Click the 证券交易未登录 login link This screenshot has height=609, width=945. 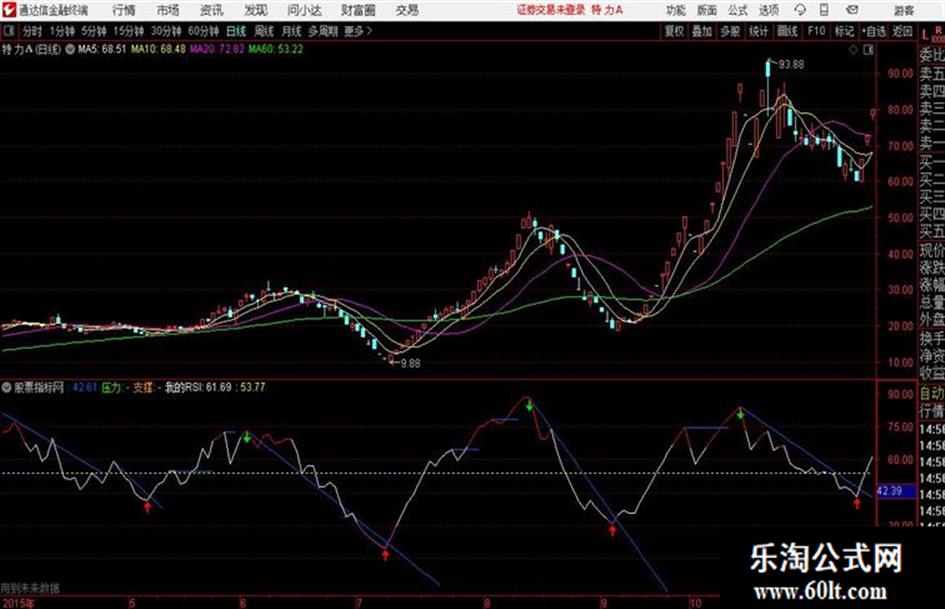(x=551, y=10)
